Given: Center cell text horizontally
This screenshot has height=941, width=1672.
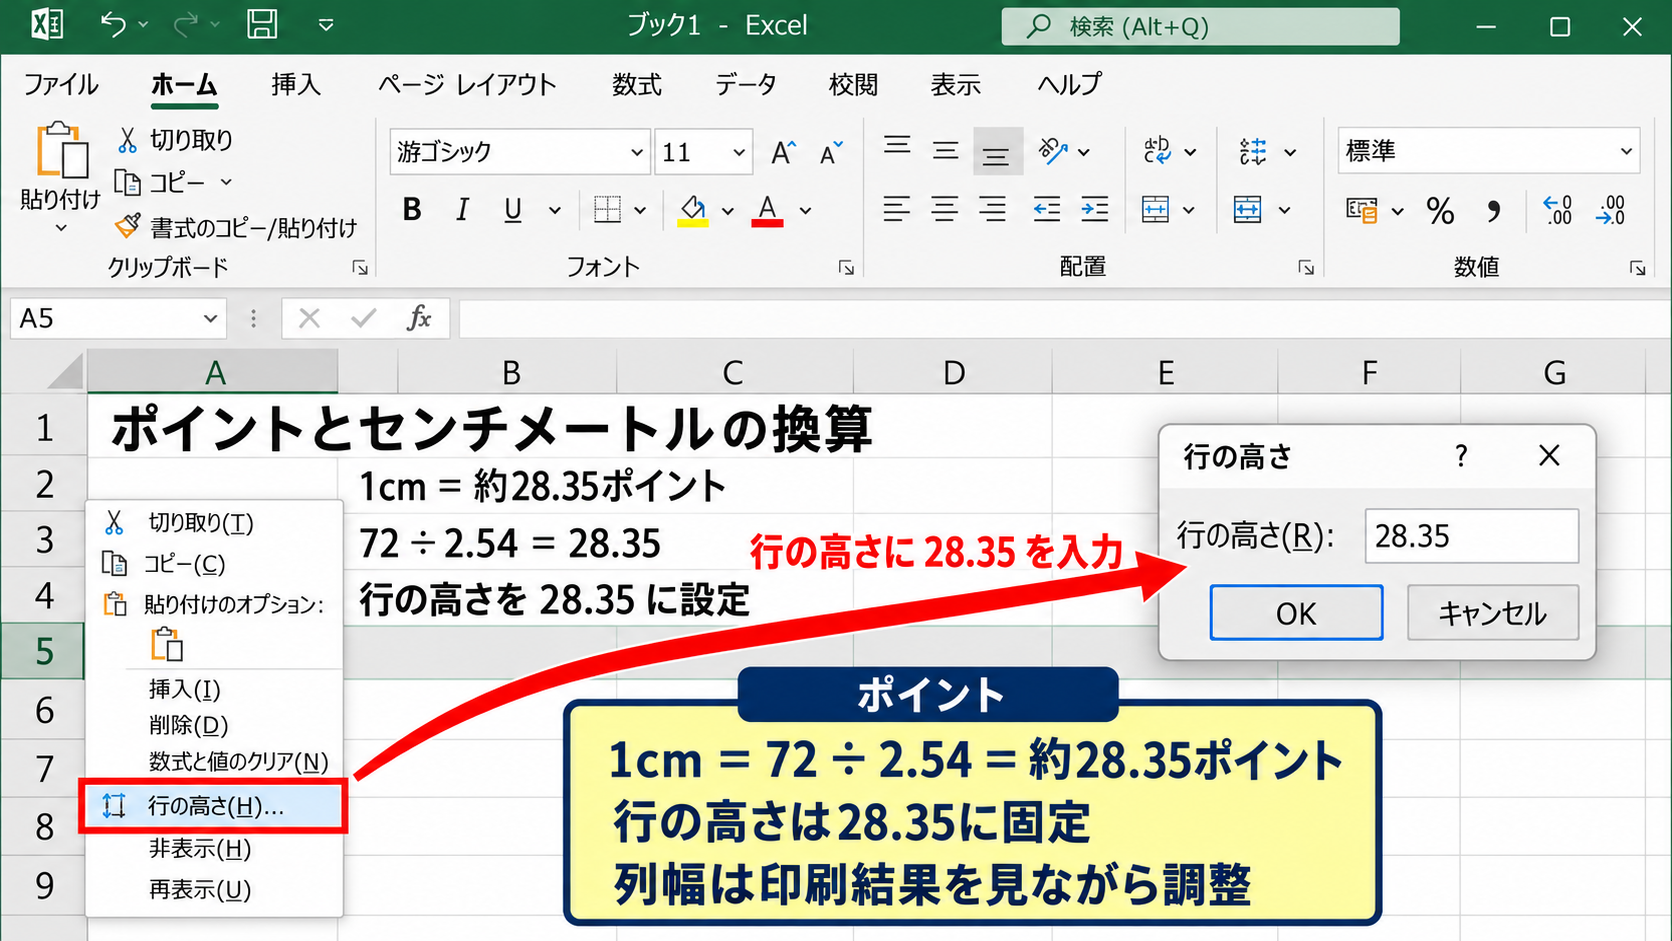Looking at the screenshot, I should click(x=945, y=210).
